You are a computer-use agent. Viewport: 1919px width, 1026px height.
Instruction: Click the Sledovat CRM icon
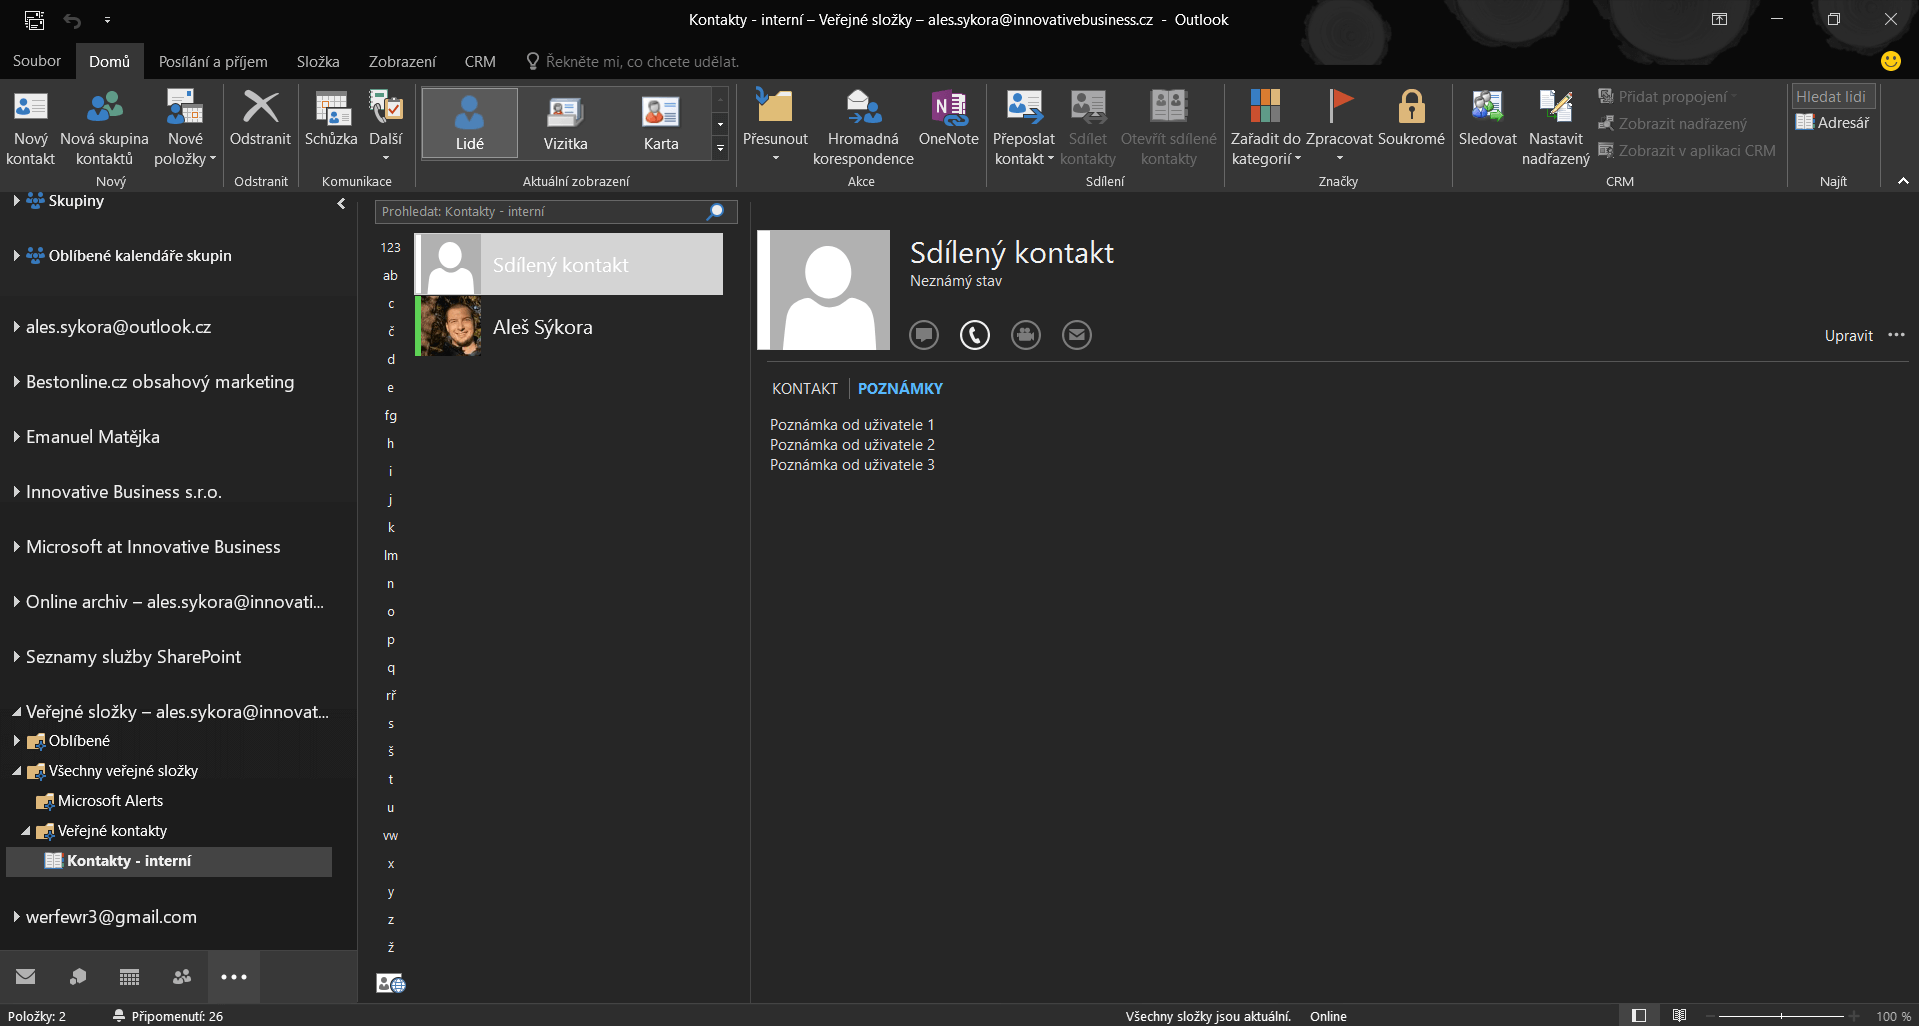pyautogui.click(x=1487, y=120)
